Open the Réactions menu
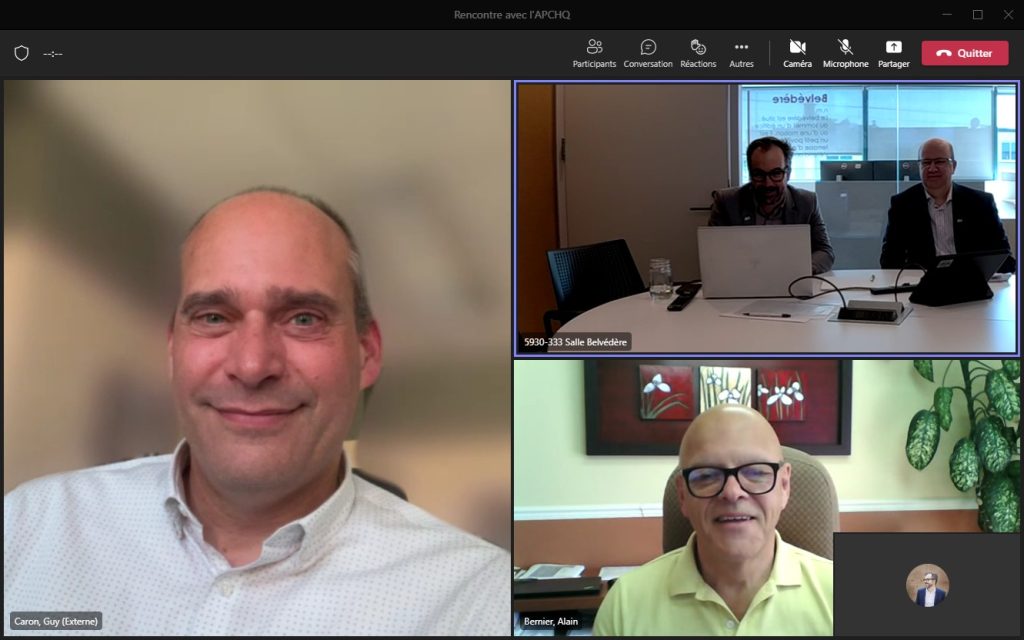Image resolution: width=1024 pixels, height=640 pixels. (x=698, y=53)
